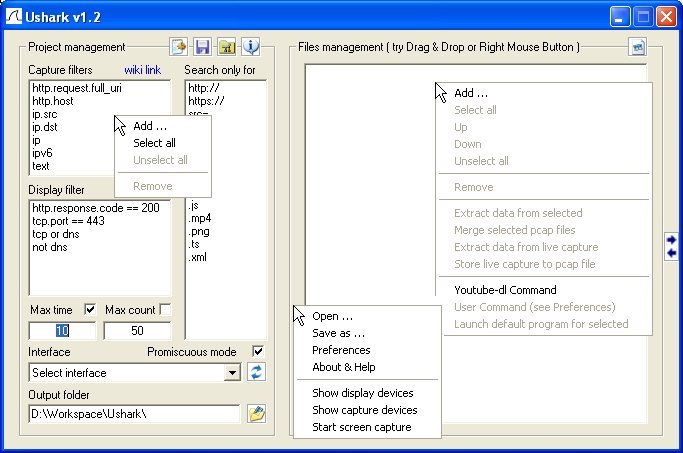Click the Output folder path field
This screenshot has height=453, width=683.
click(134, 414)
